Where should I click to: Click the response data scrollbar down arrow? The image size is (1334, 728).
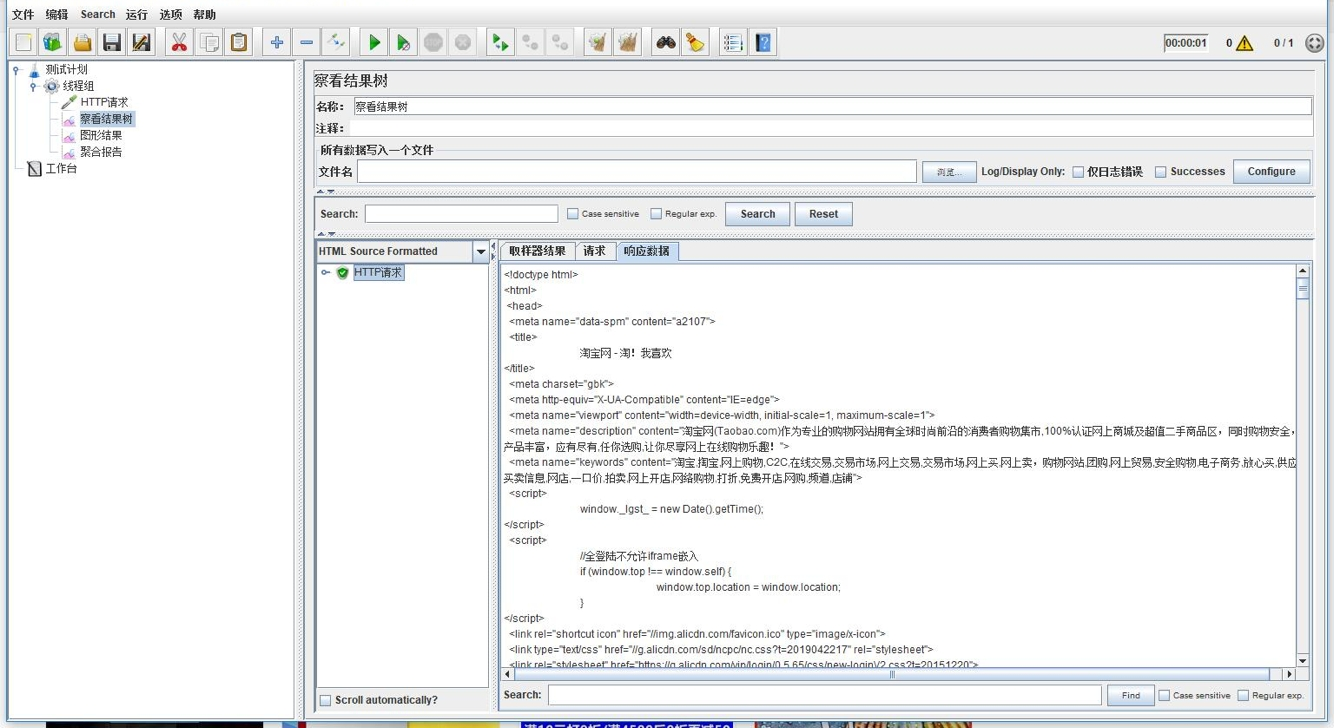(x=1302, y=661)
